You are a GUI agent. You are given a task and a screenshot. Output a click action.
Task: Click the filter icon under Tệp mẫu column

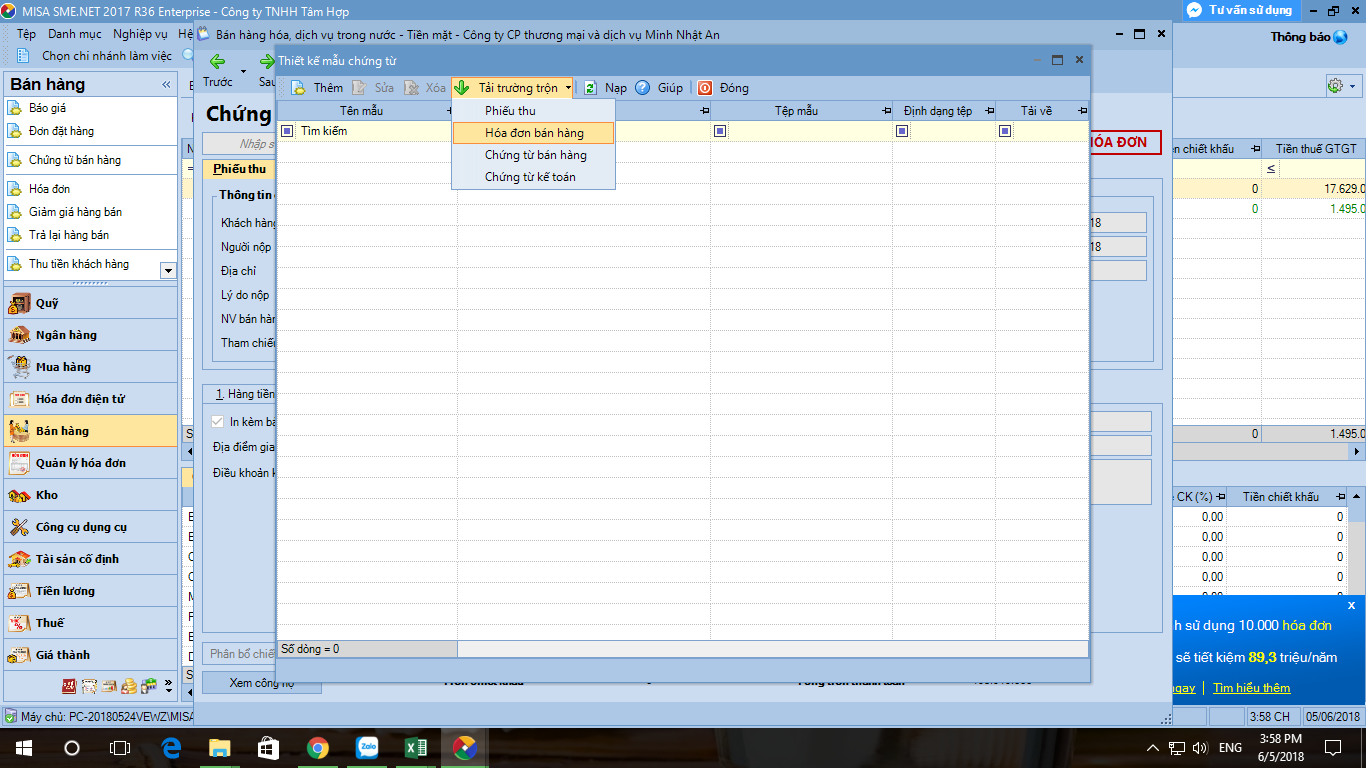coord(720,131)
